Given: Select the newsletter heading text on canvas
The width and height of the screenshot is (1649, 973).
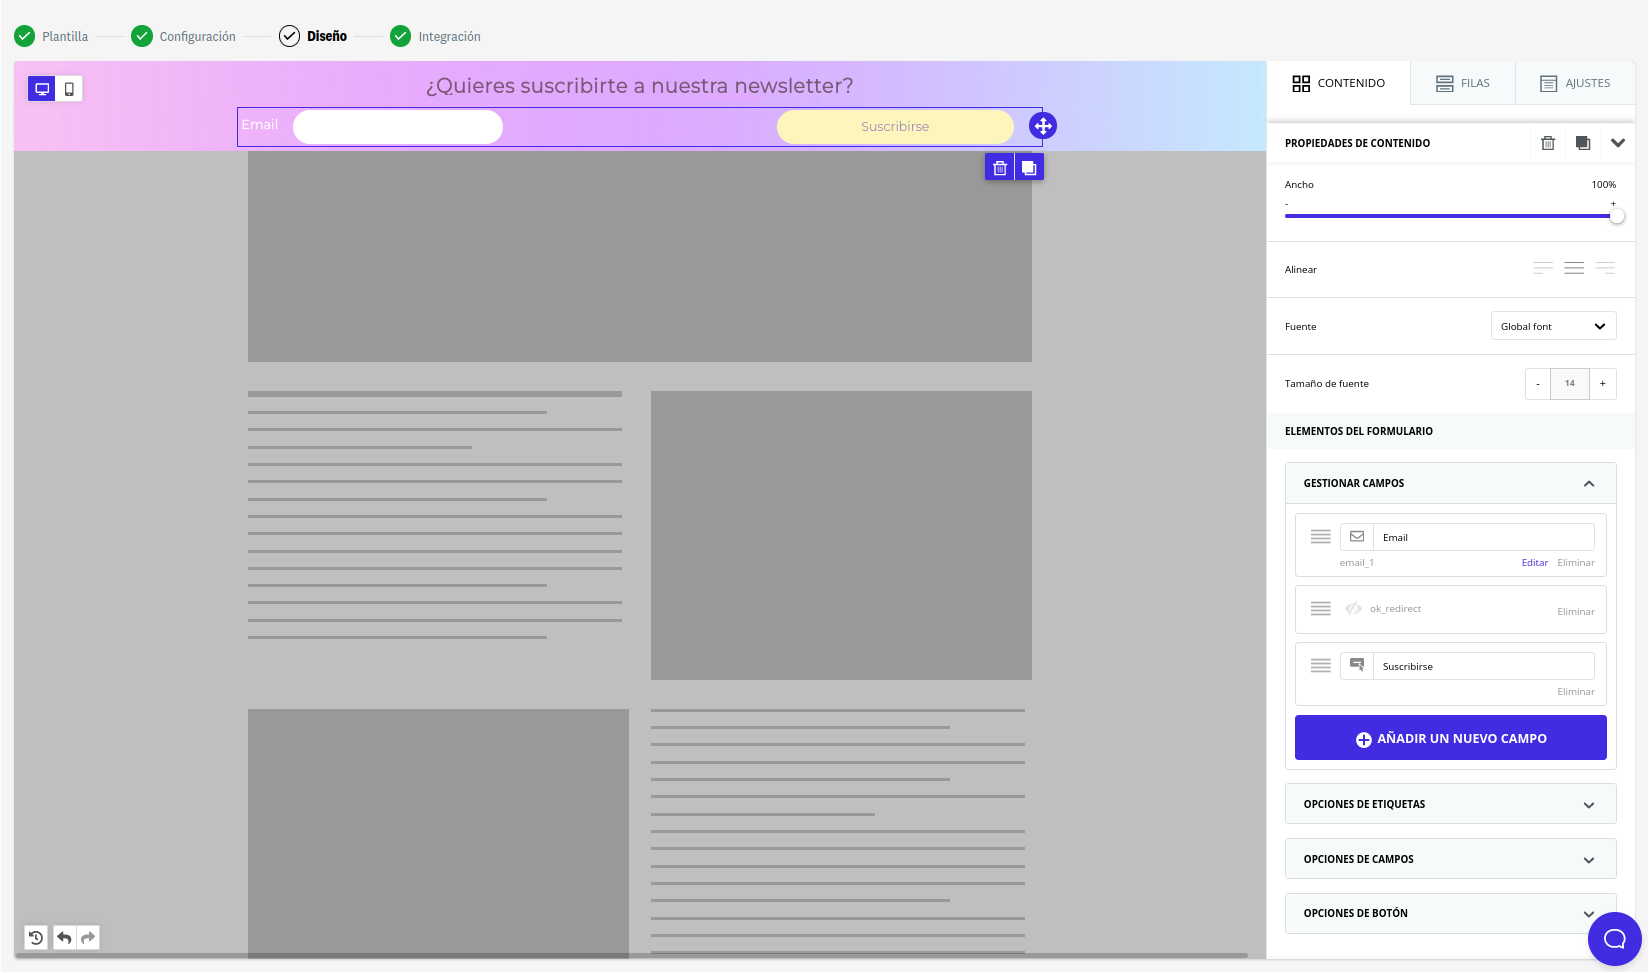Looking at the screenshot, I should pos(640,86).
